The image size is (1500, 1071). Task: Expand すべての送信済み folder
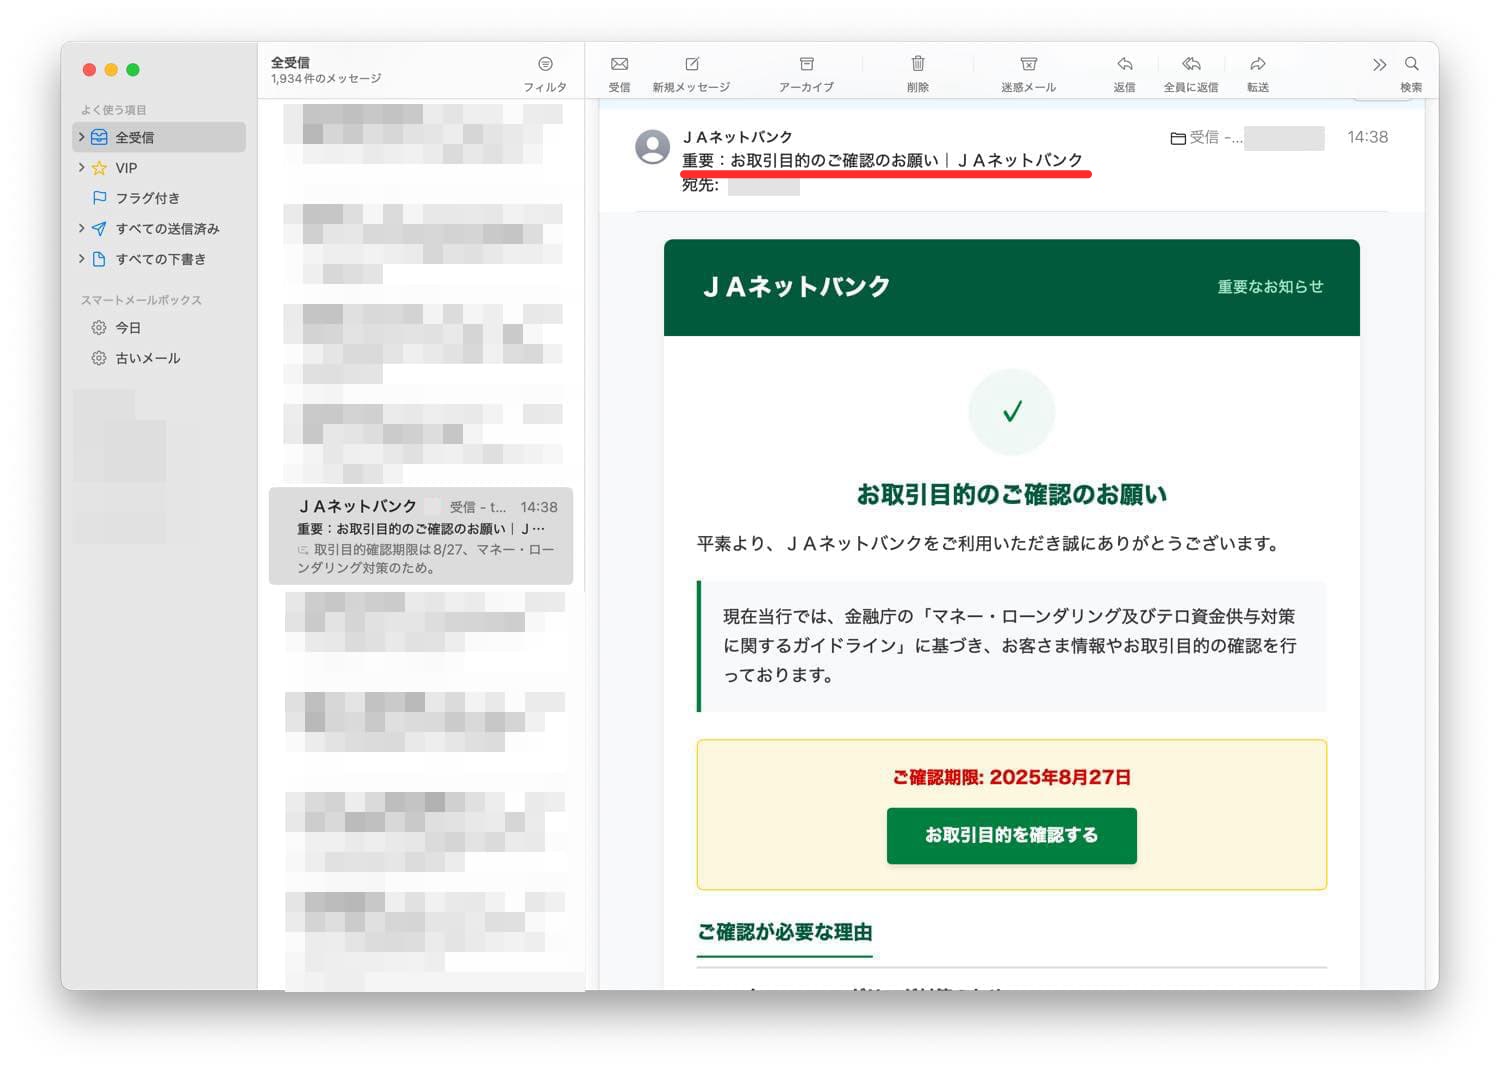[x=81, y=229]
